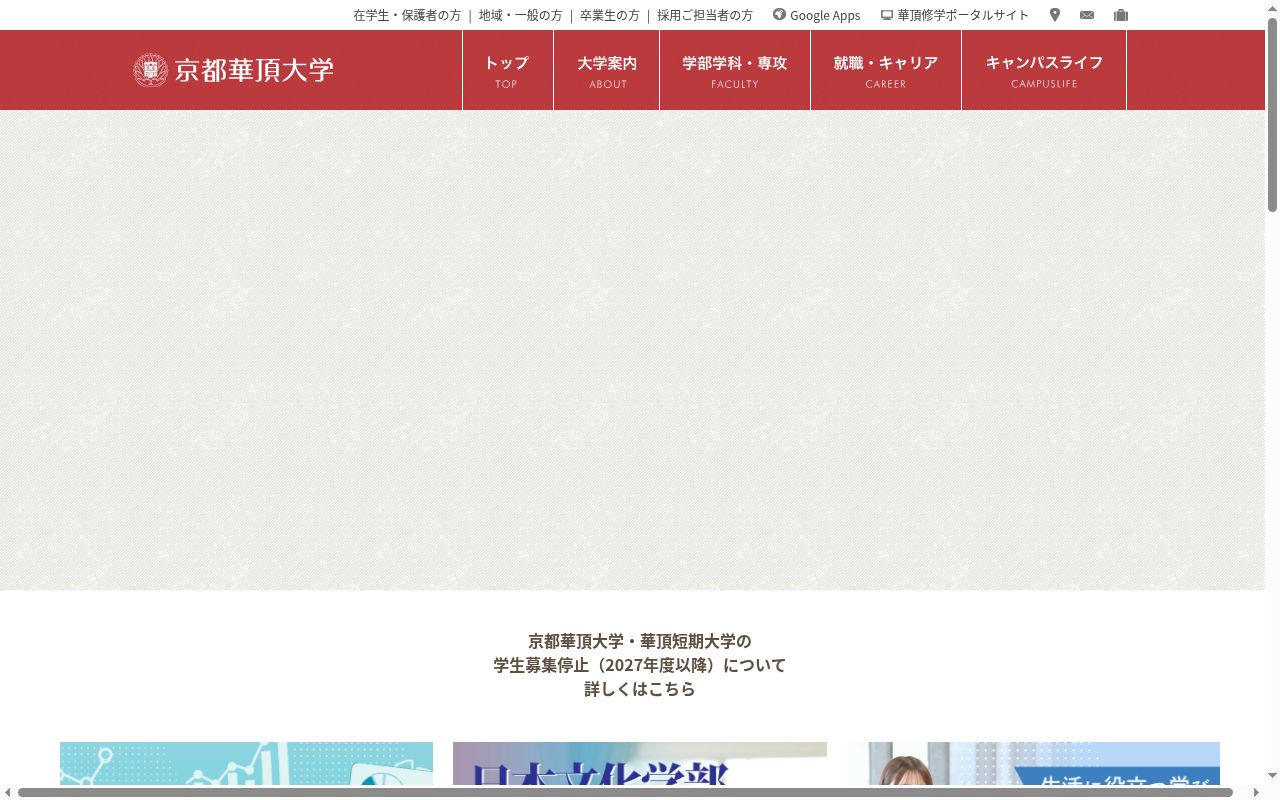The image size is (1280, 800).
Task: Click the globe icon beside Google Apps
Action: pos(779,15)
